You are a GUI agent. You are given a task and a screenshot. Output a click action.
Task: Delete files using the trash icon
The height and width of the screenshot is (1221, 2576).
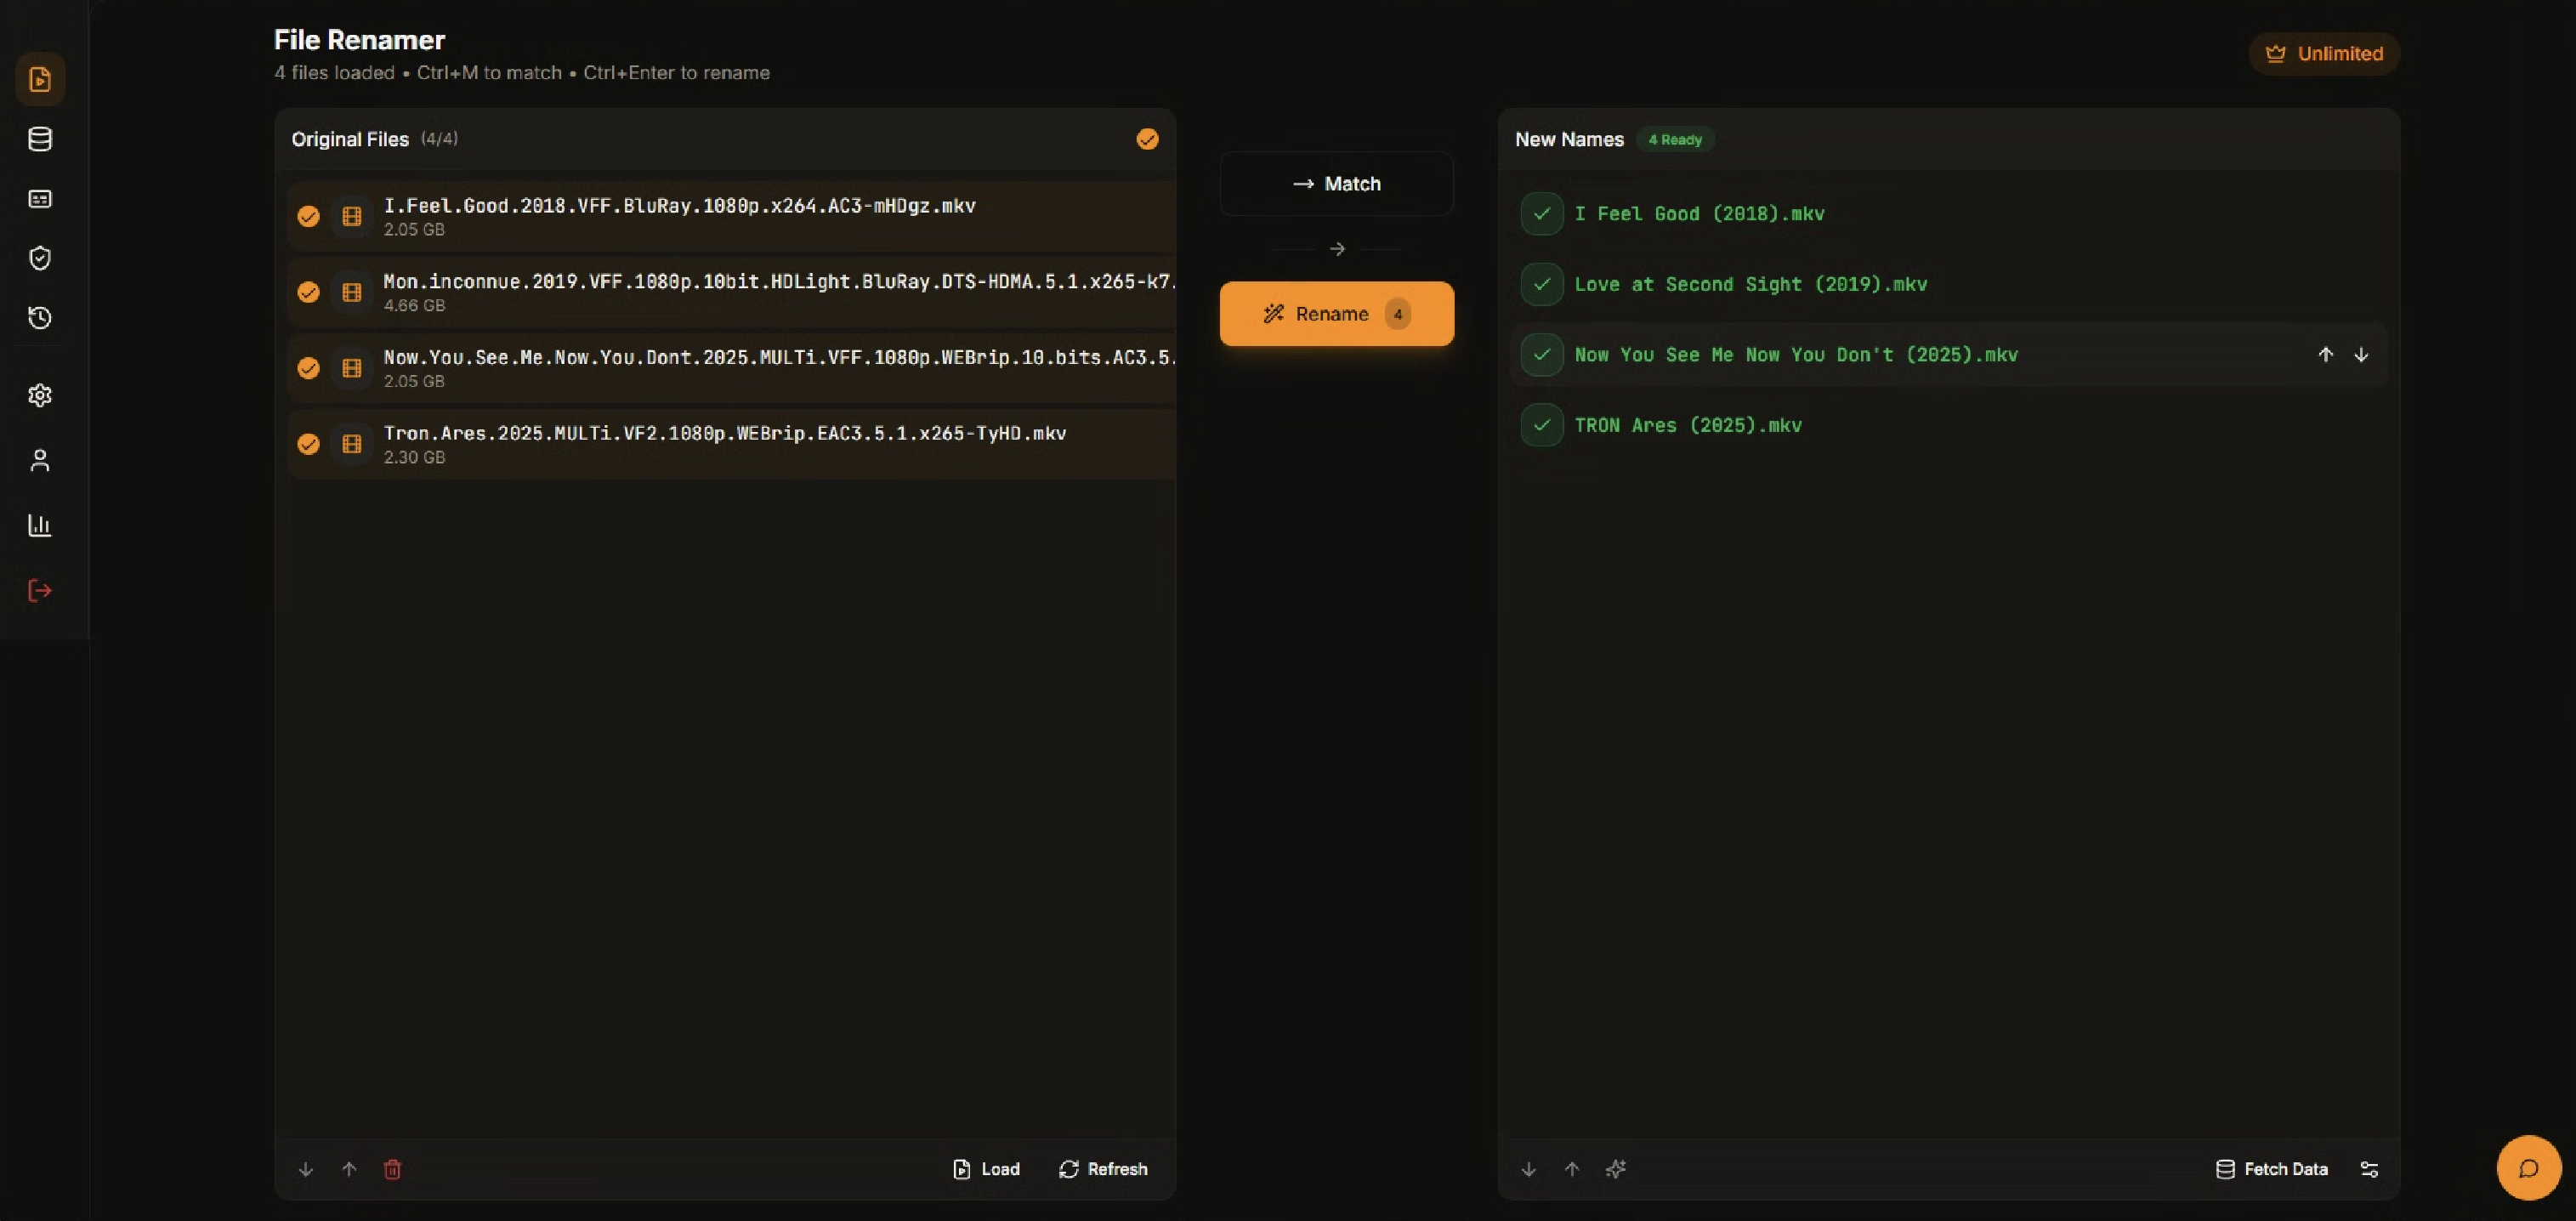pos(392,1169)
